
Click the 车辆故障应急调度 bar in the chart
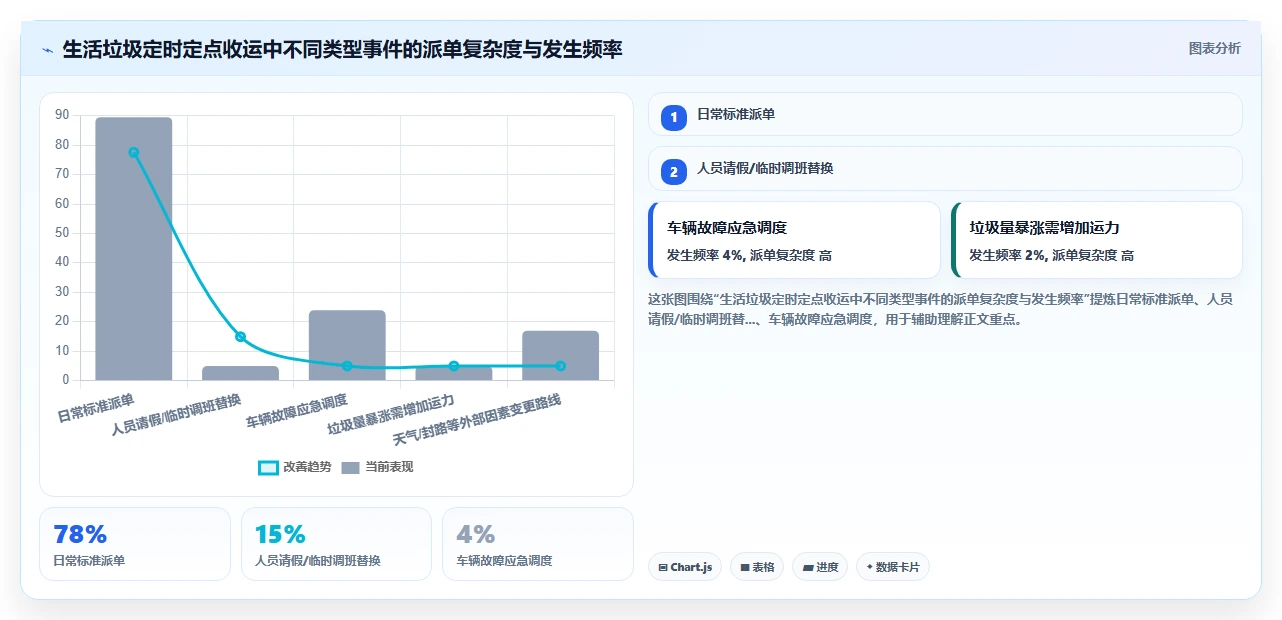click(347, 345)
